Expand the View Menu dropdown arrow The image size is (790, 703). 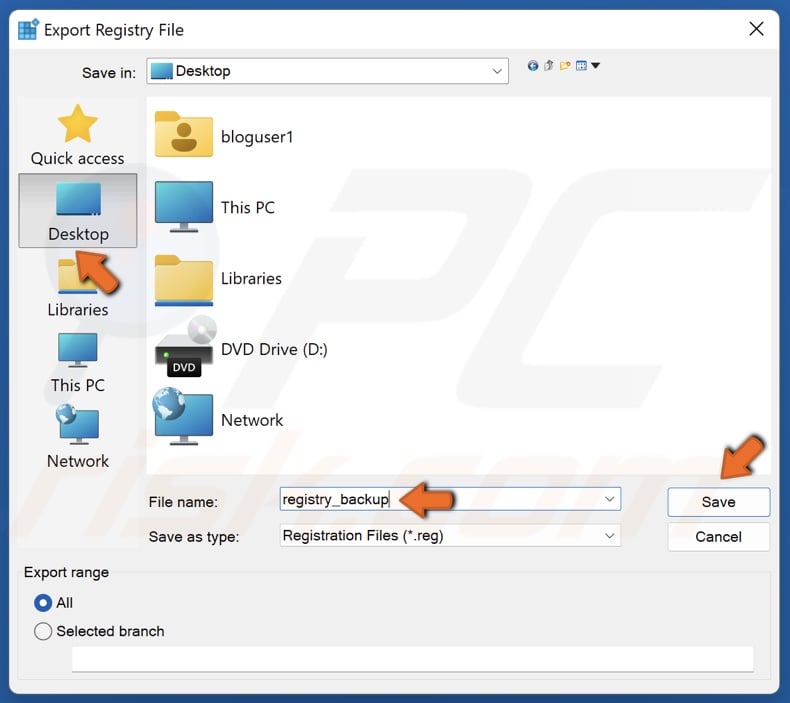click(x=596, y=66)
